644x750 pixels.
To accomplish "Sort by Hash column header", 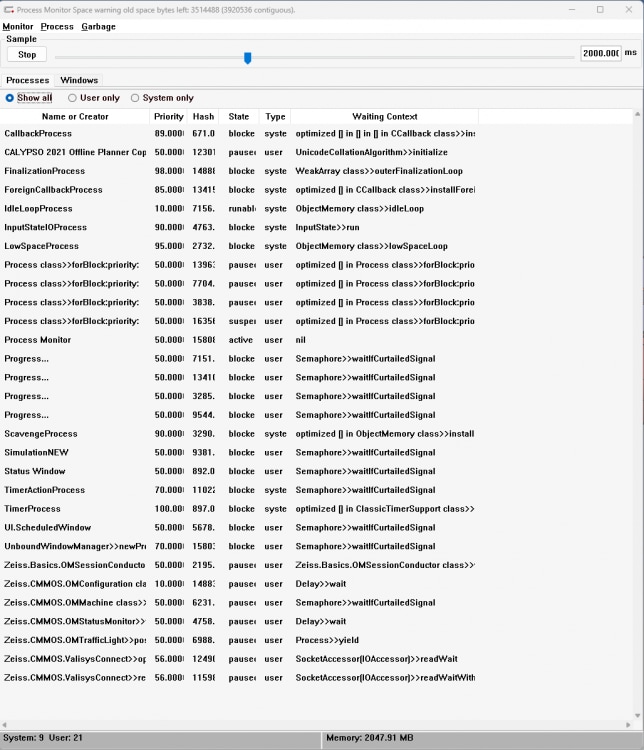I will (203, 117).
